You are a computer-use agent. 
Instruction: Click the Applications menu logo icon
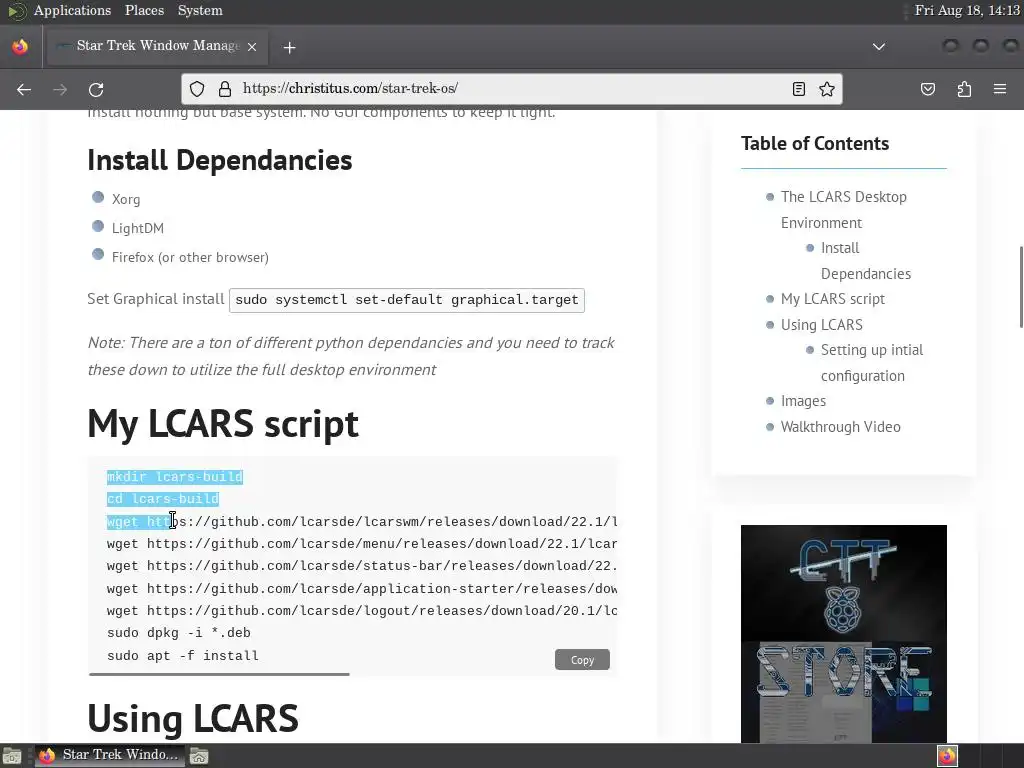tap(17, 10)
